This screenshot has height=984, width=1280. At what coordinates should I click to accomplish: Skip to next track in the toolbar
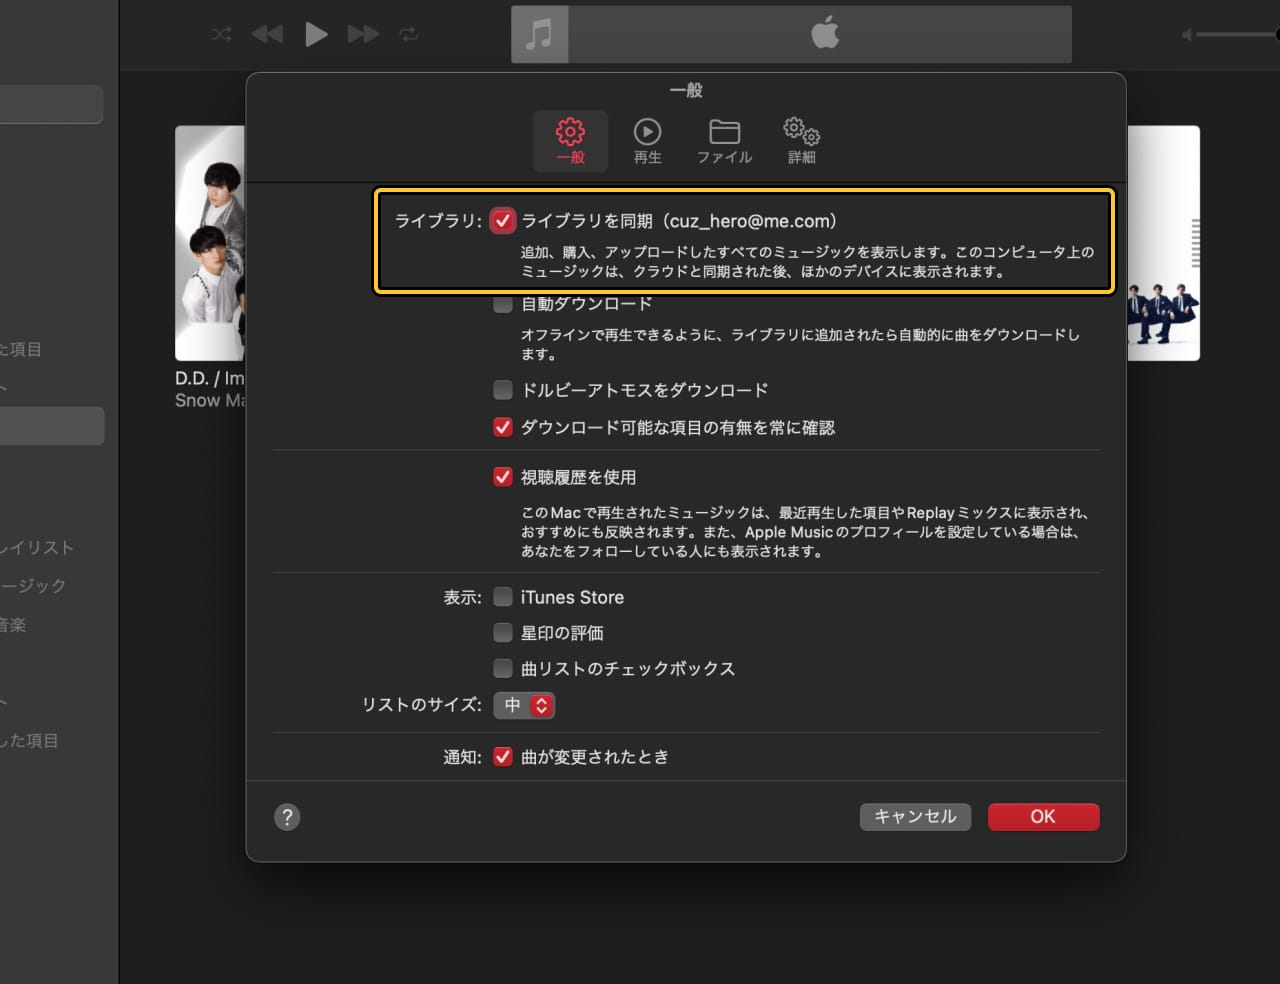coord(363,35)
